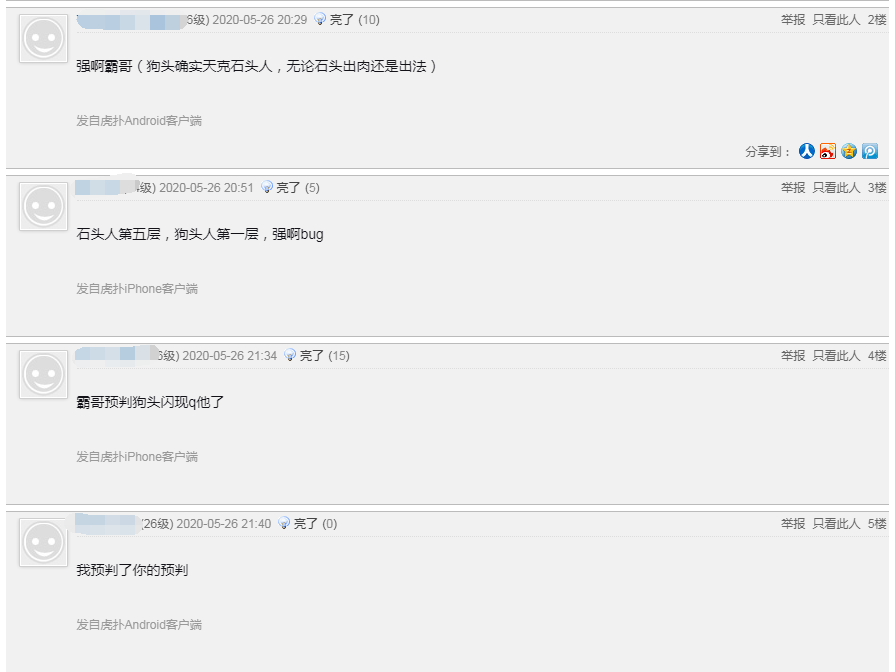Image resolution: width=895 pixels, height=672 pixels.
Task: Open avatar of the 4楼 commenter
Action: pos(43,375)
